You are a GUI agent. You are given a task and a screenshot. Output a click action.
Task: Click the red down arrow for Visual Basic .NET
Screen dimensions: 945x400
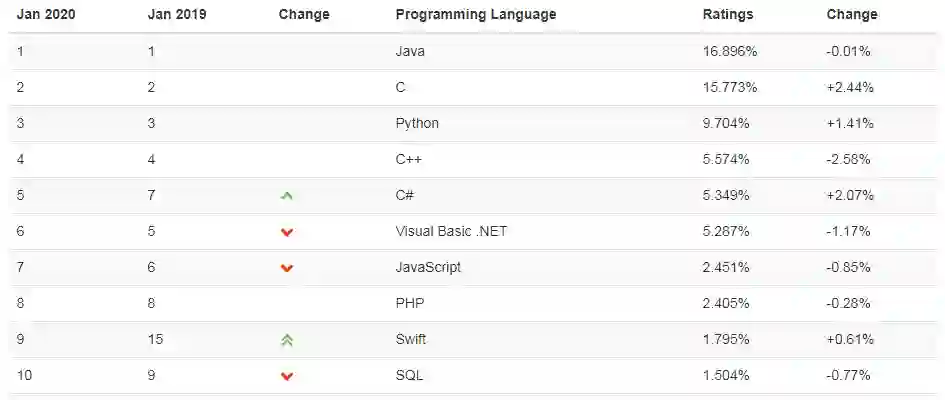(287, 232)
